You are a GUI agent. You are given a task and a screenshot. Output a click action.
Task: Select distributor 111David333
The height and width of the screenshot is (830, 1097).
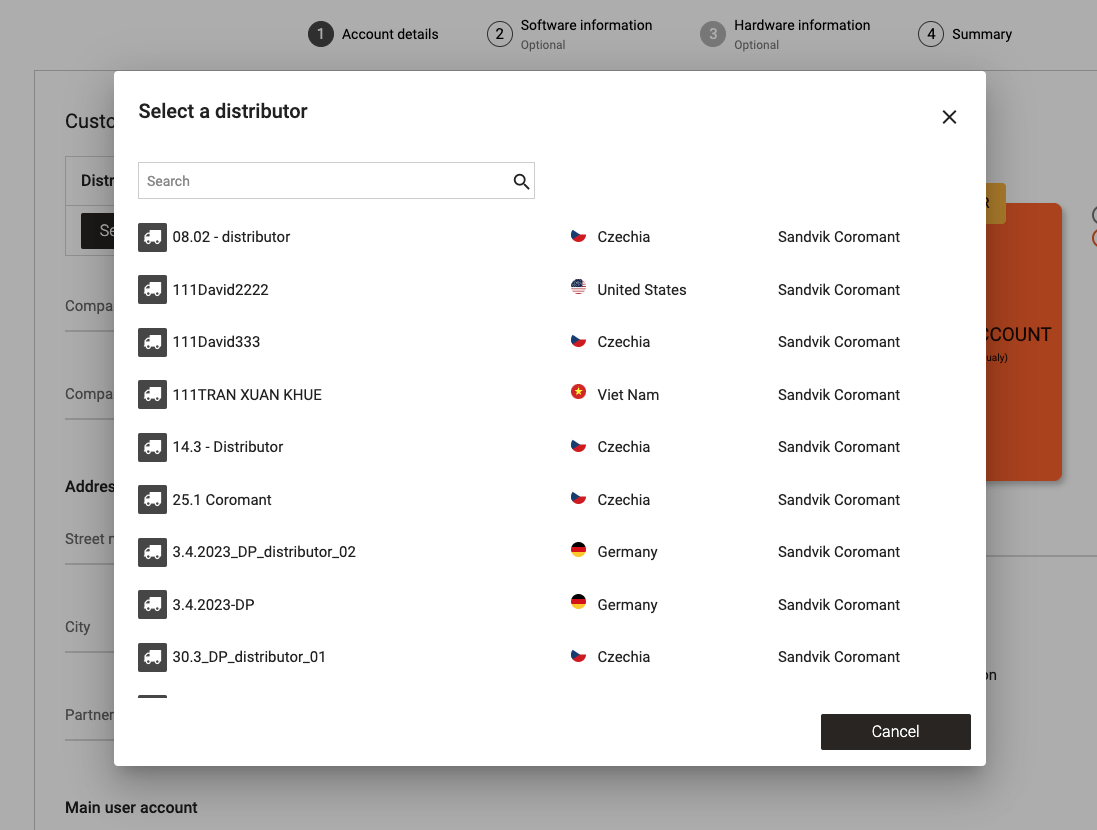[216, 342]
